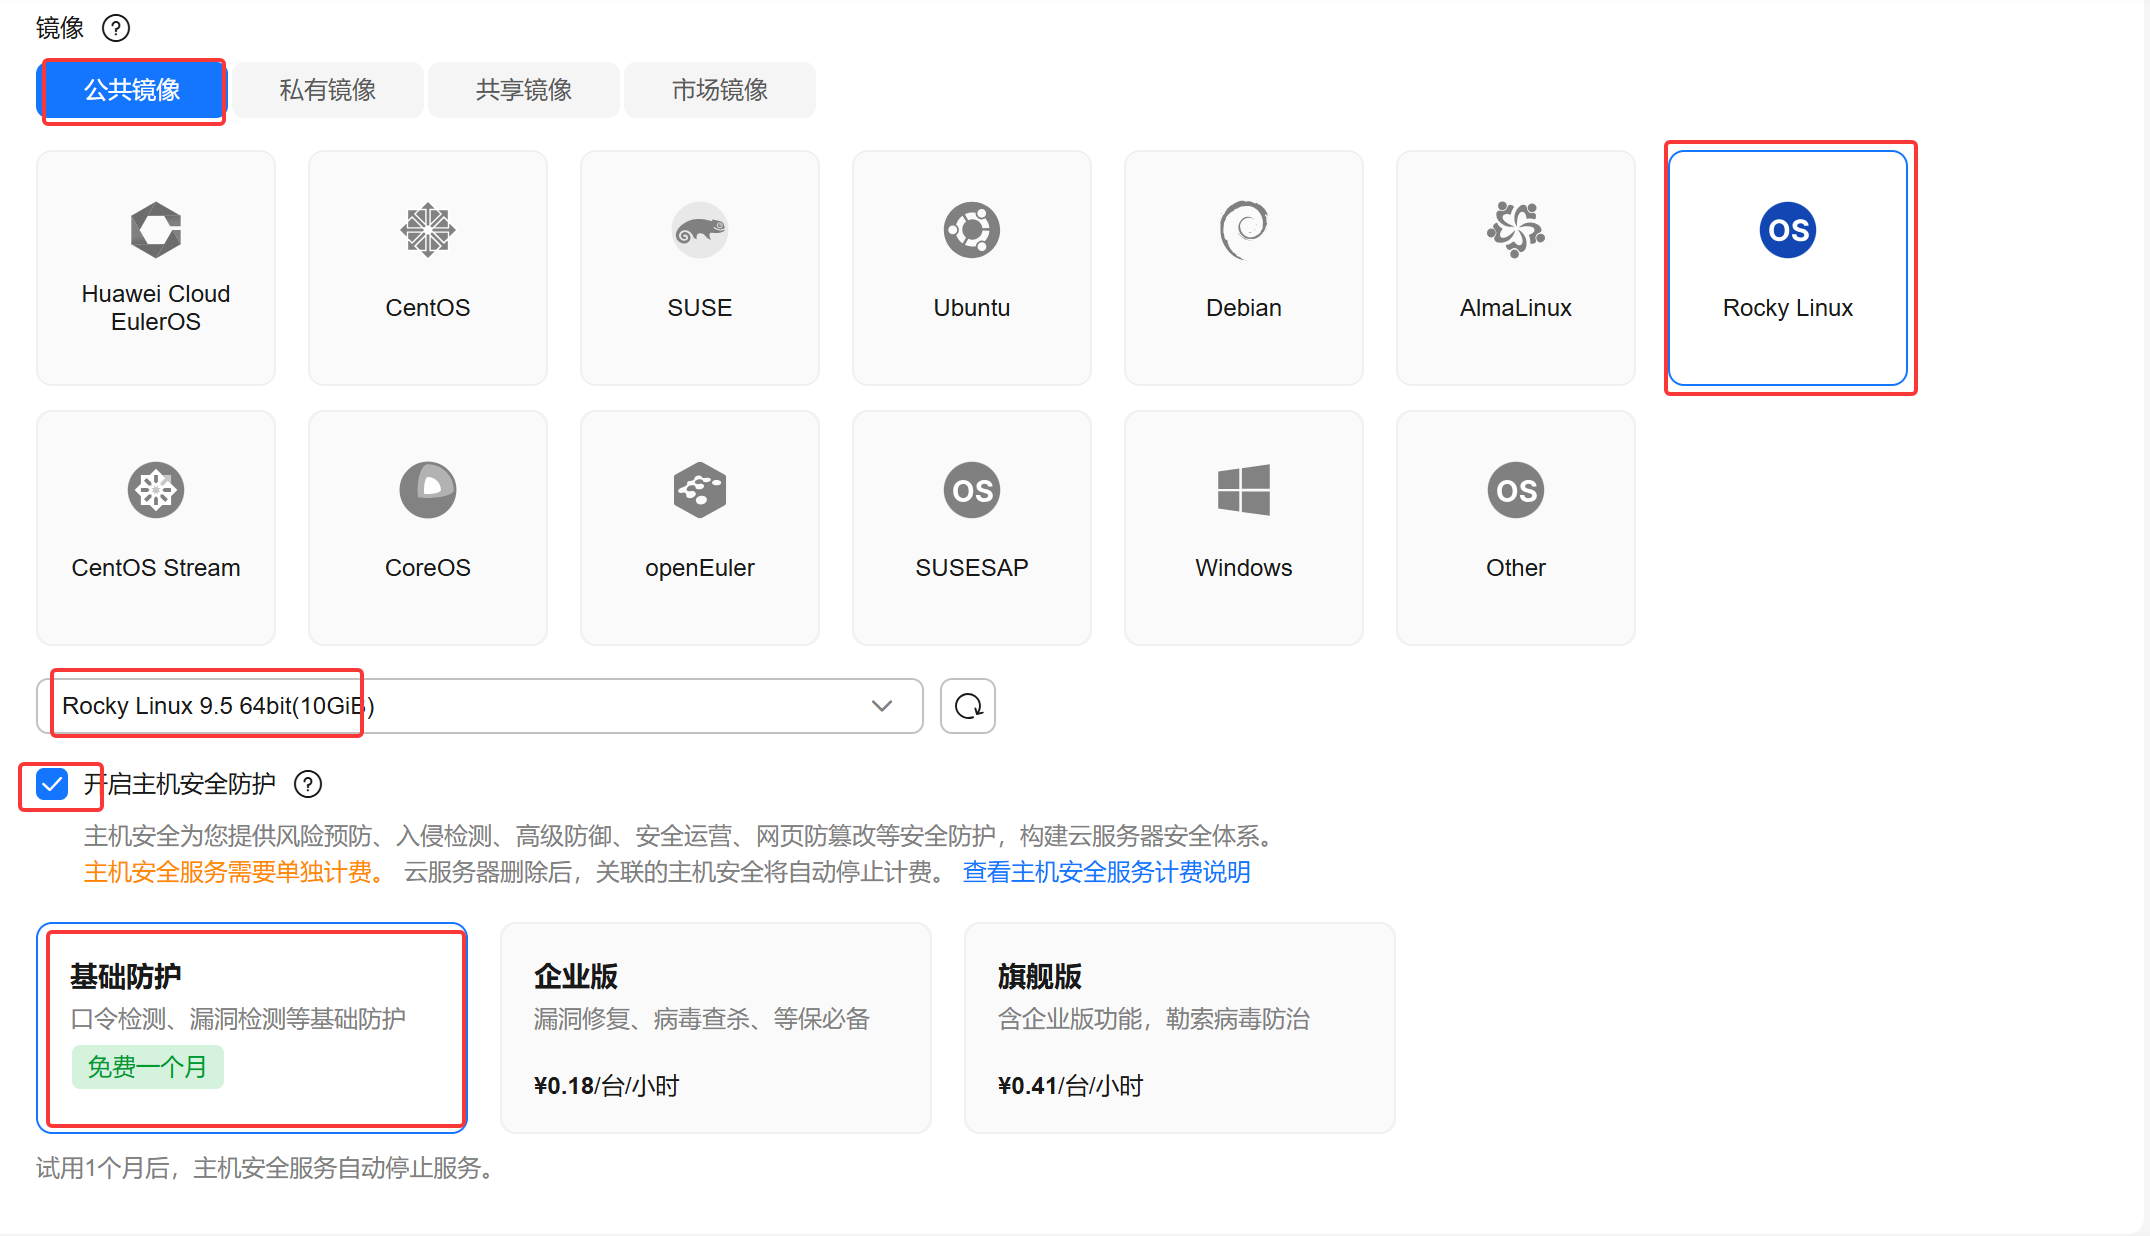
Task: Click 漏洞修复、病毒查杀、等保必备 description
Action: click(x=702, y=1019)
